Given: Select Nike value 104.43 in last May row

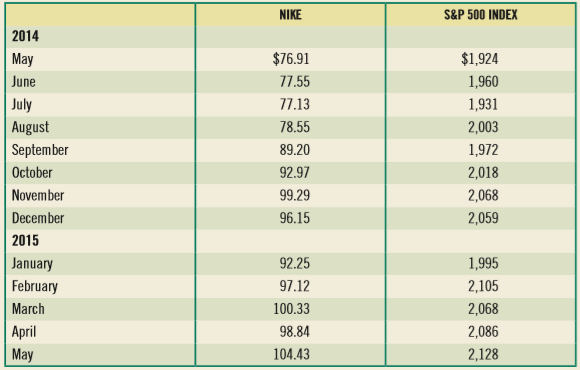Looking at the screenshot, I should (291, 354).
